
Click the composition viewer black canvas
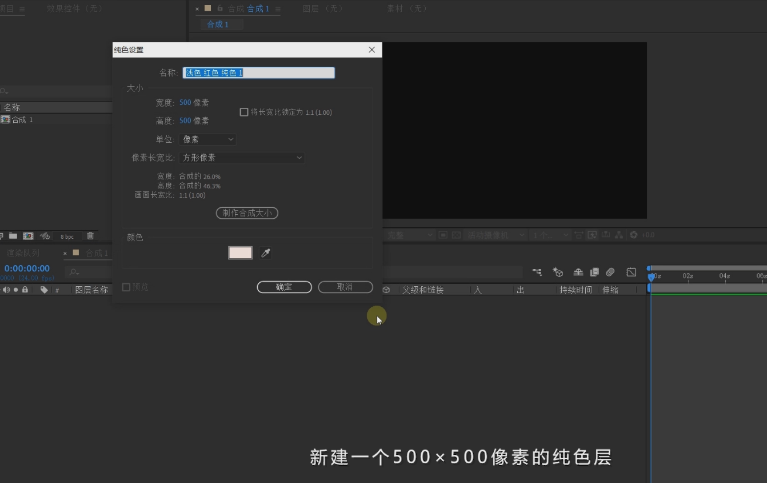coord(515,130)
